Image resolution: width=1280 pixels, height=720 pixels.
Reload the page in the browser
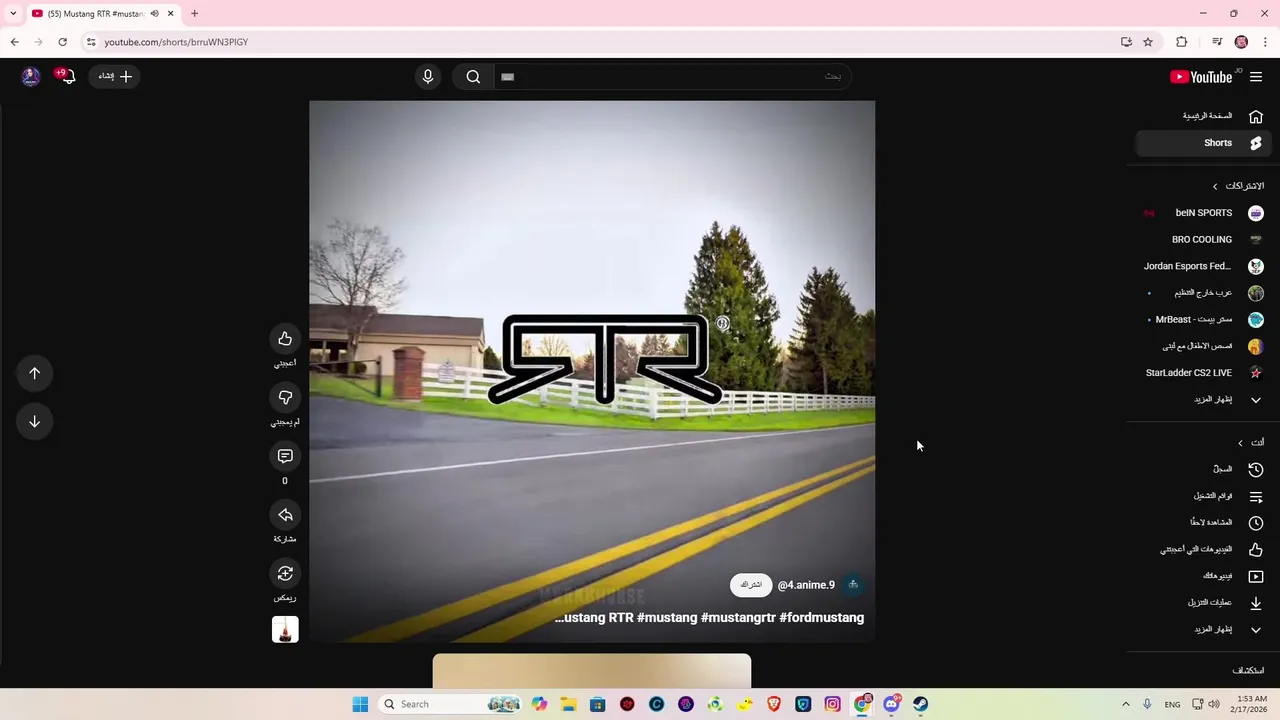[62, 42]
